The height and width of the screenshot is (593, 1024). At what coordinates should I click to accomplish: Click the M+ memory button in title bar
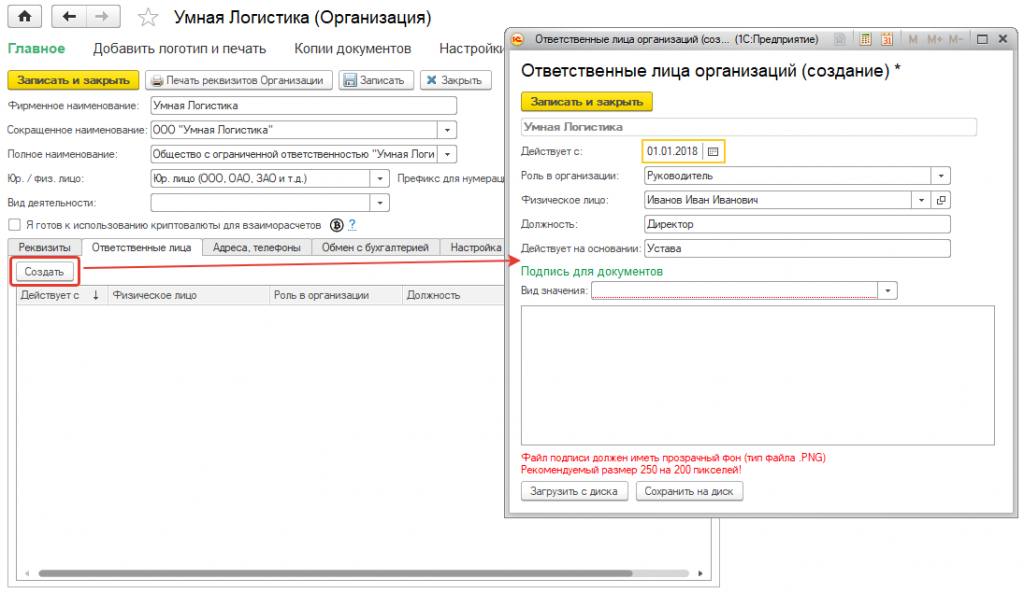point(935,39)
